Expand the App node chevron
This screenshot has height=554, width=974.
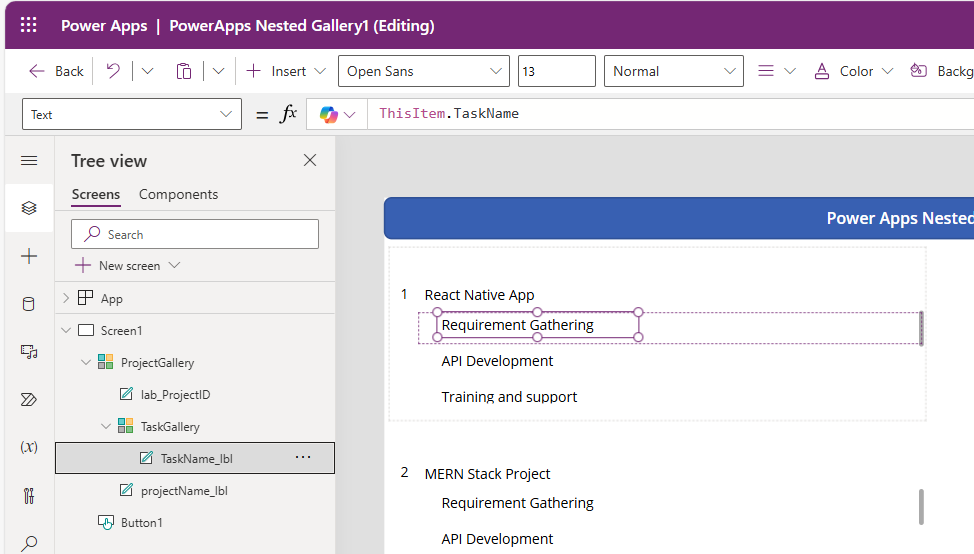66,298
